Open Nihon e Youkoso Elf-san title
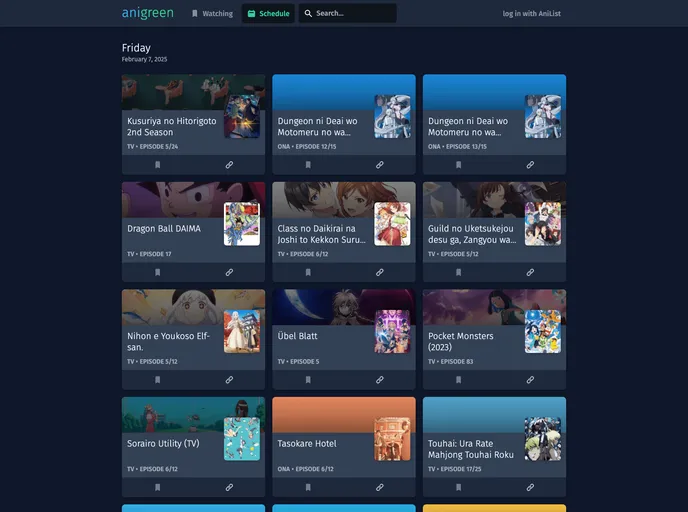The height and width of the screenshot is (512, 688). (x=168, y=341)
